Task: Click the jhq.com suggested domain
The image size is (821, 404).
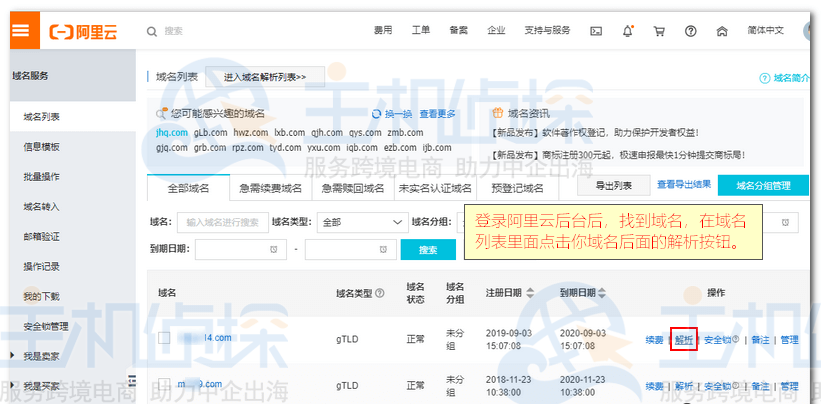Action: (172, 132)
